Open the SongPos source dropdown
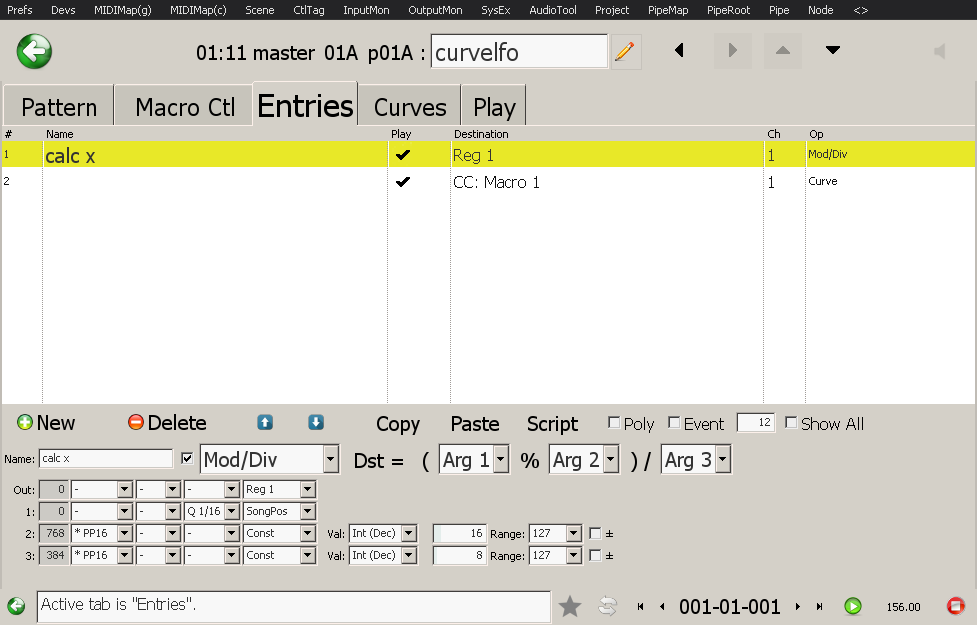This screenshot has height=625, width=977. (x=307, y=511)
